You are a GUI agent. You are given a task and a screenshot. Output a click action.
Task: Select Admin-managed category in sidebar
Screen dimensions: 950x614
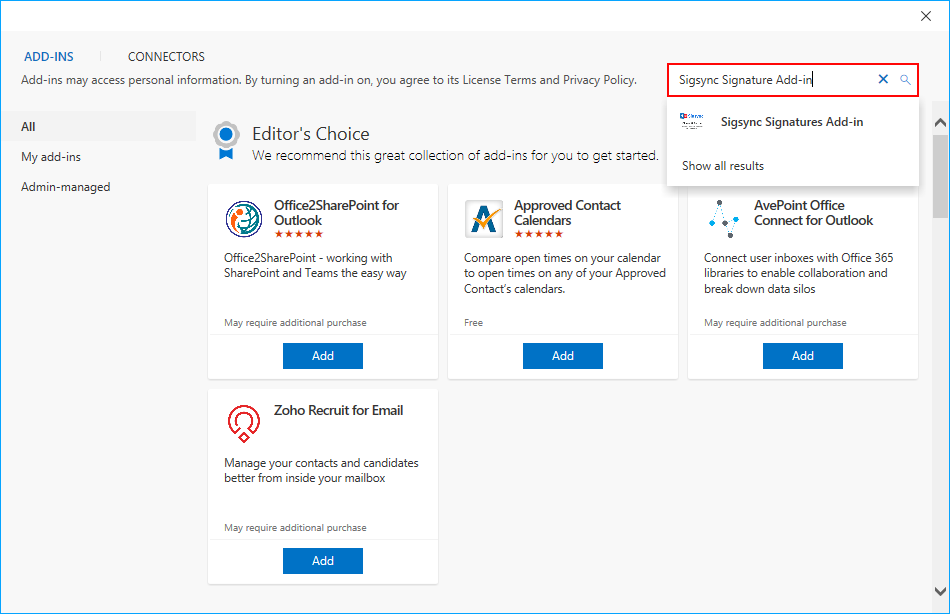click(66, 187)
